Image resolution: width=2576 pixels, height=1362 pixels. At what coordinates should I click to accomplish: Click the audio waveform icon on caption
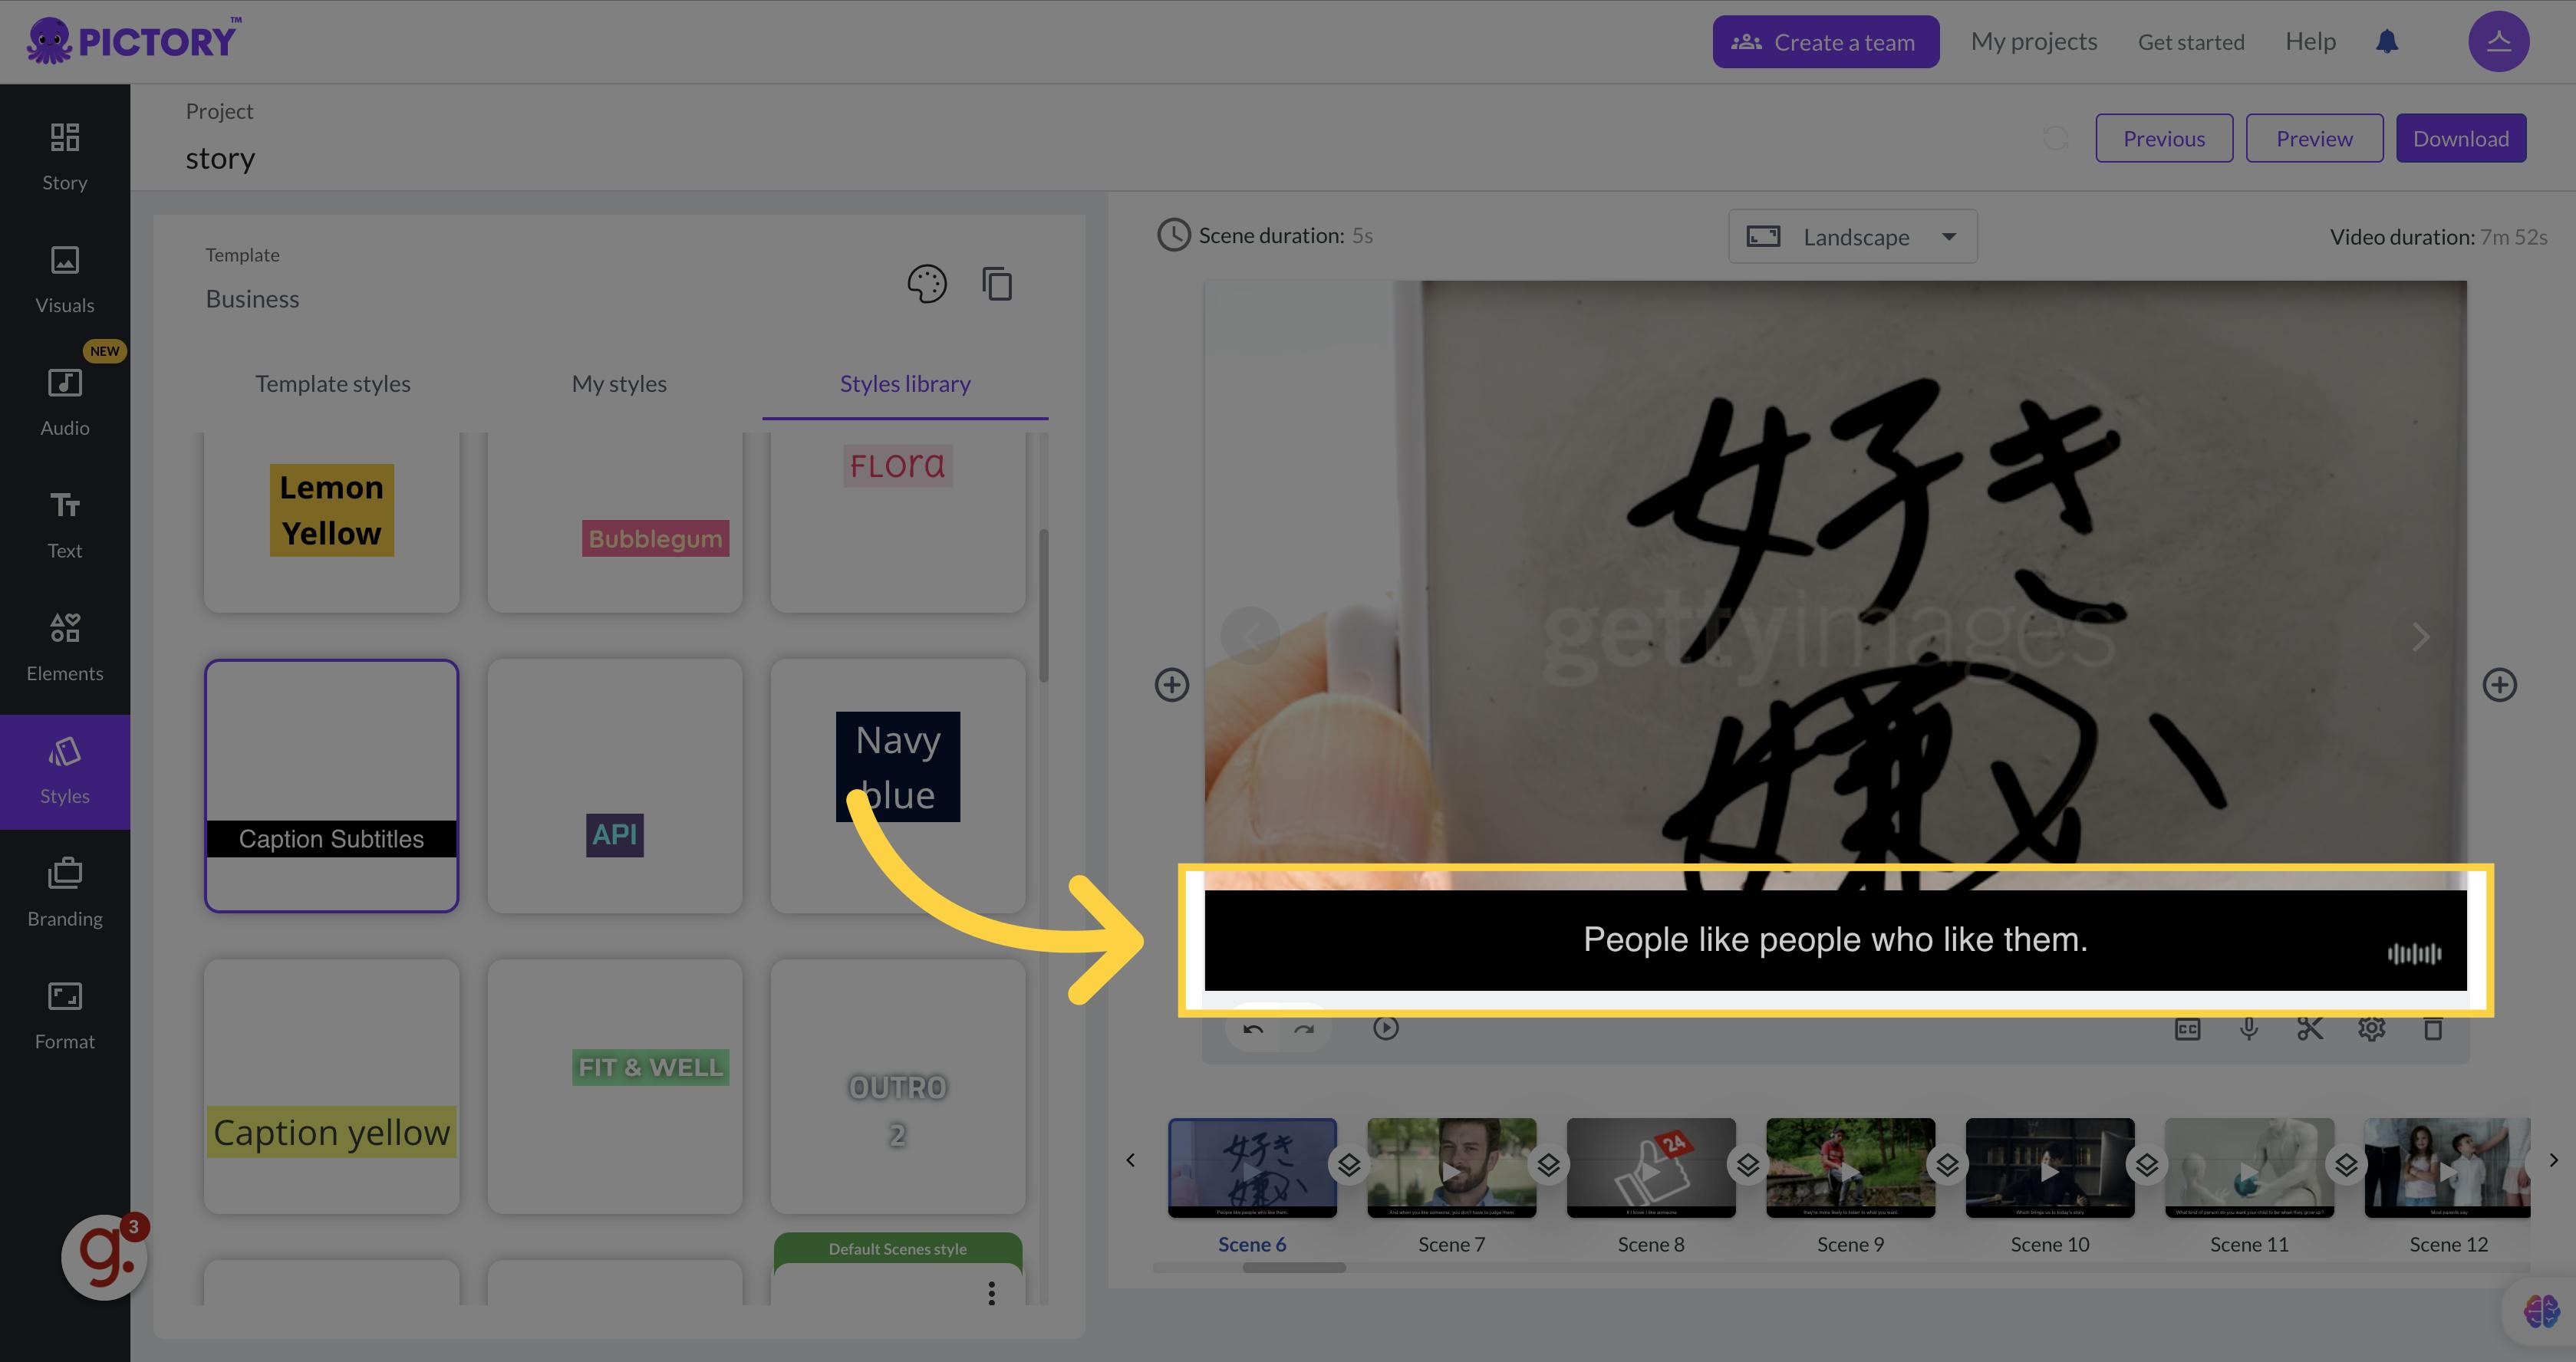point(2415,954)
